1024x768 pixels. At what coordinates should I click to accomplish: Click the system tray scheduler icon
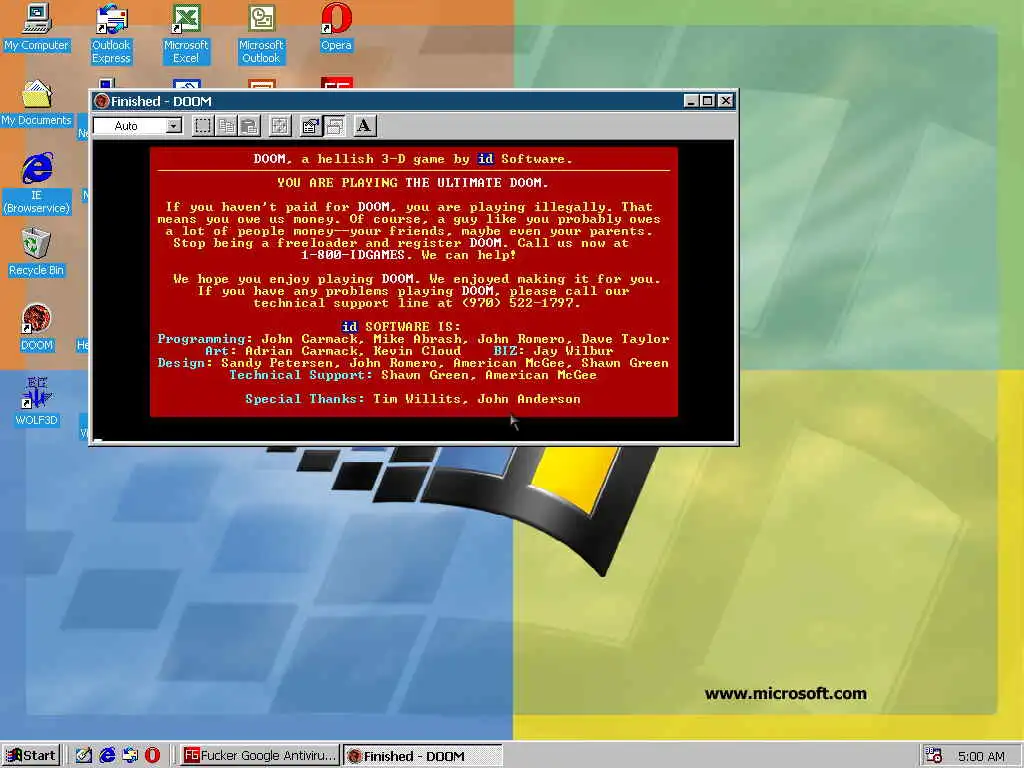[933, 756]
